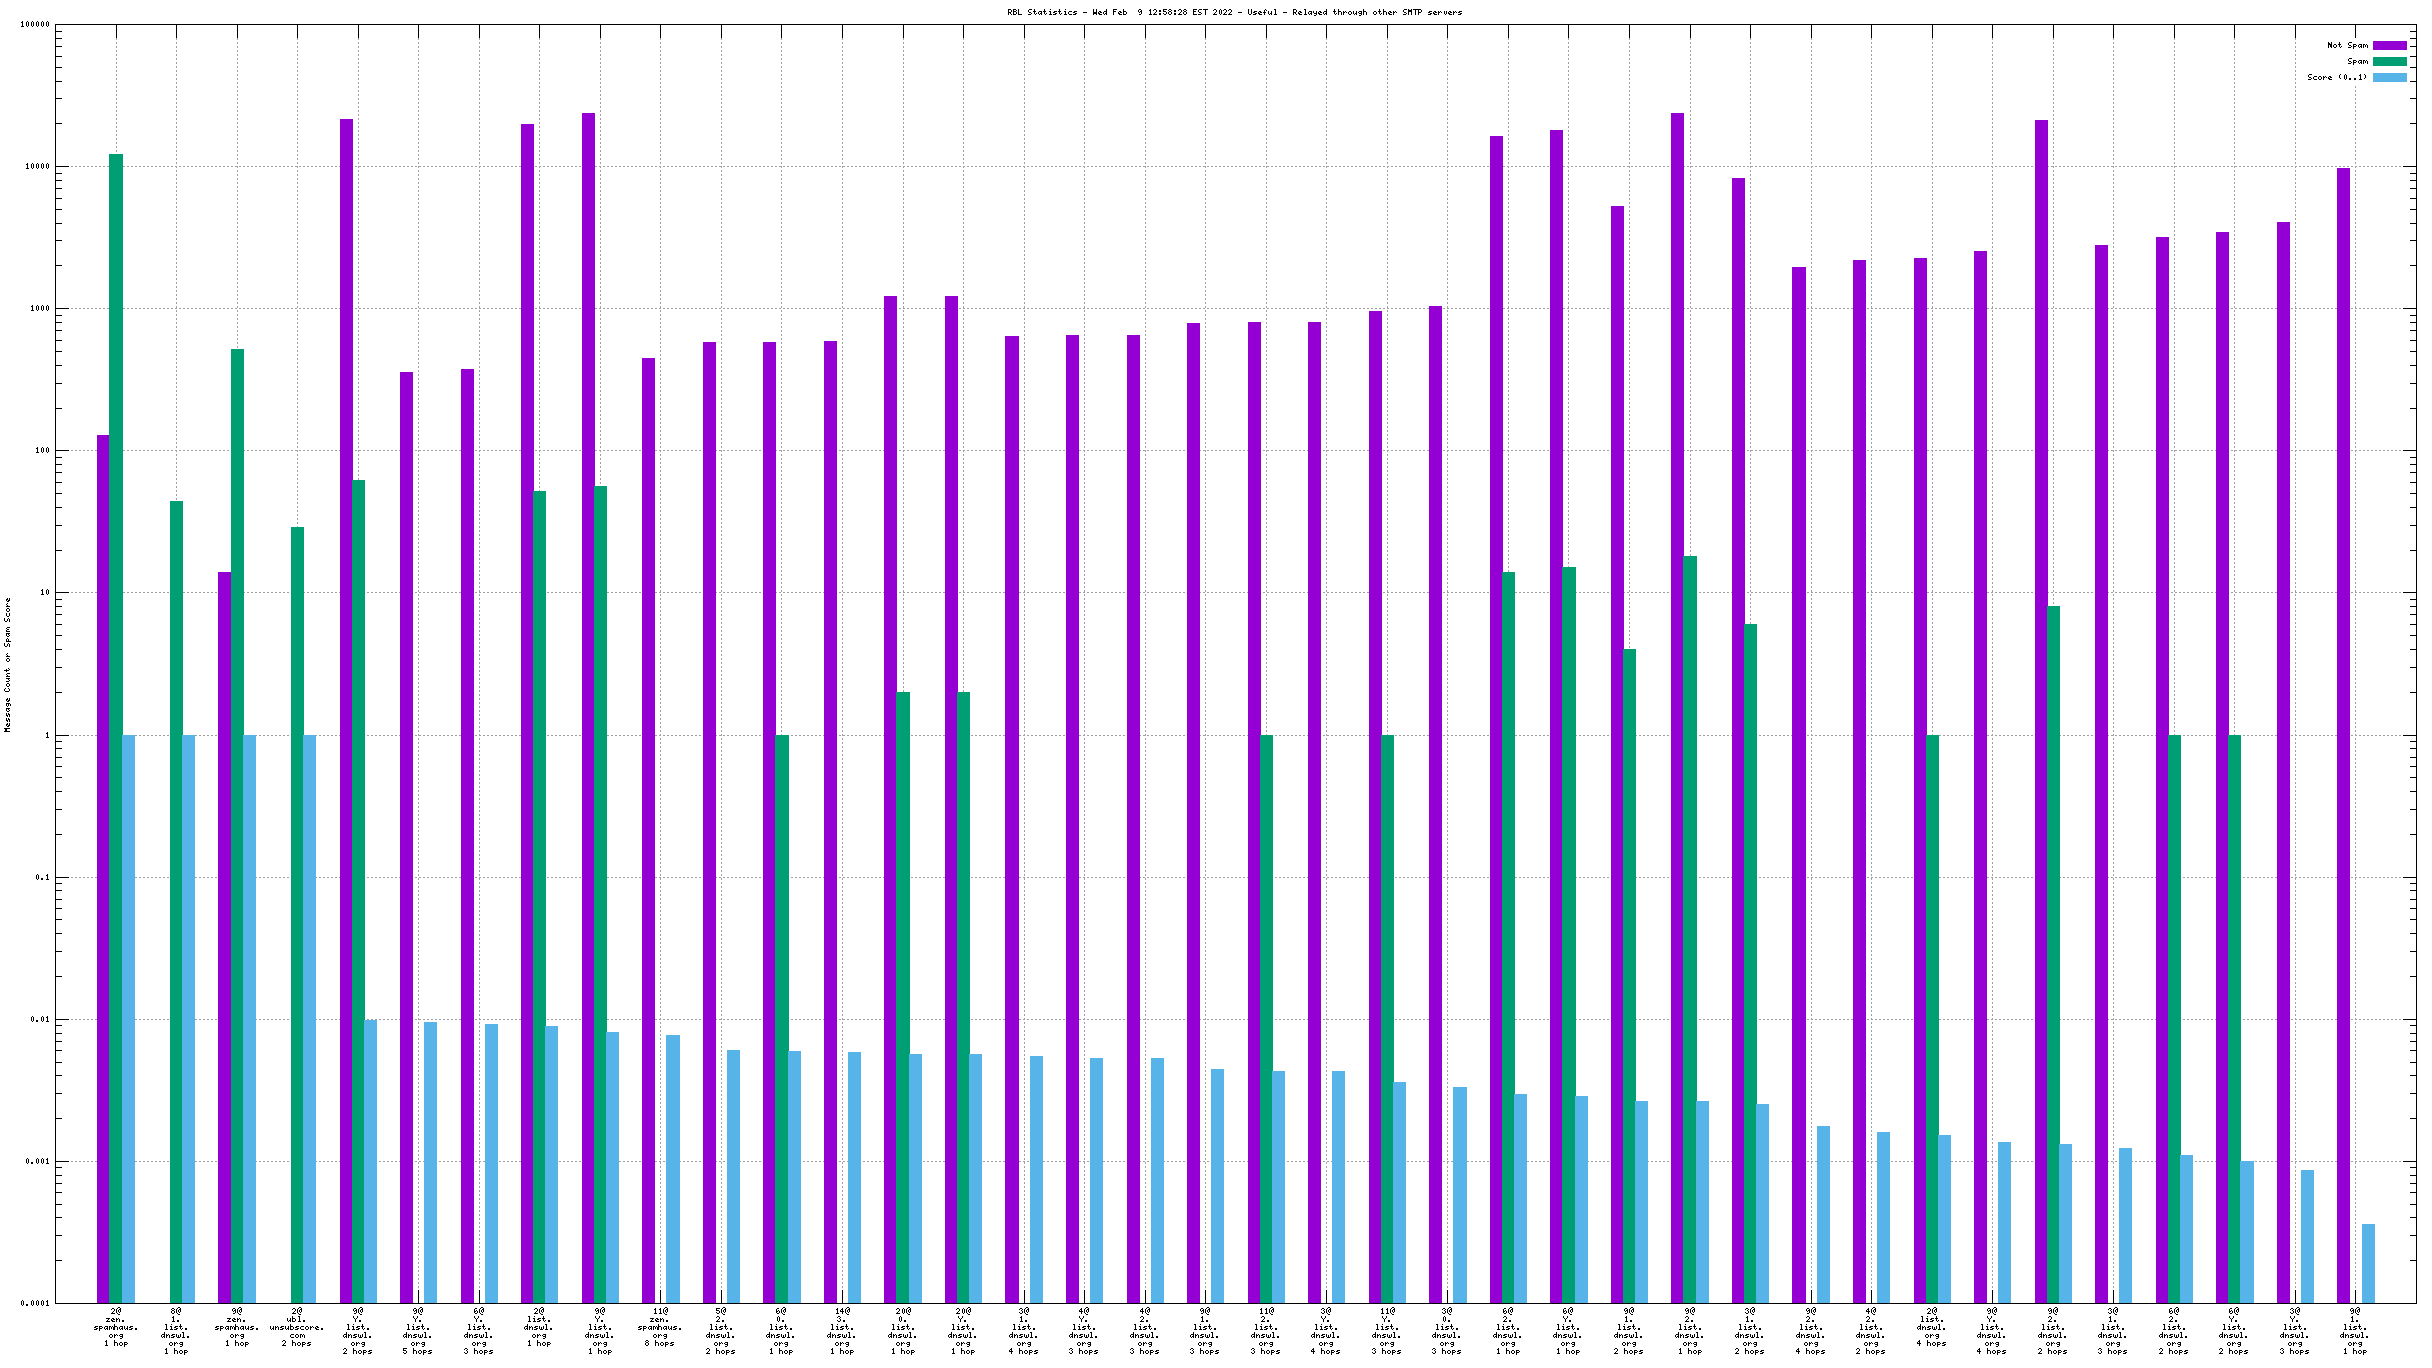Click the purple Not Spam legend swatch
This screenshot has width=2432, height=1368.
2389,45
